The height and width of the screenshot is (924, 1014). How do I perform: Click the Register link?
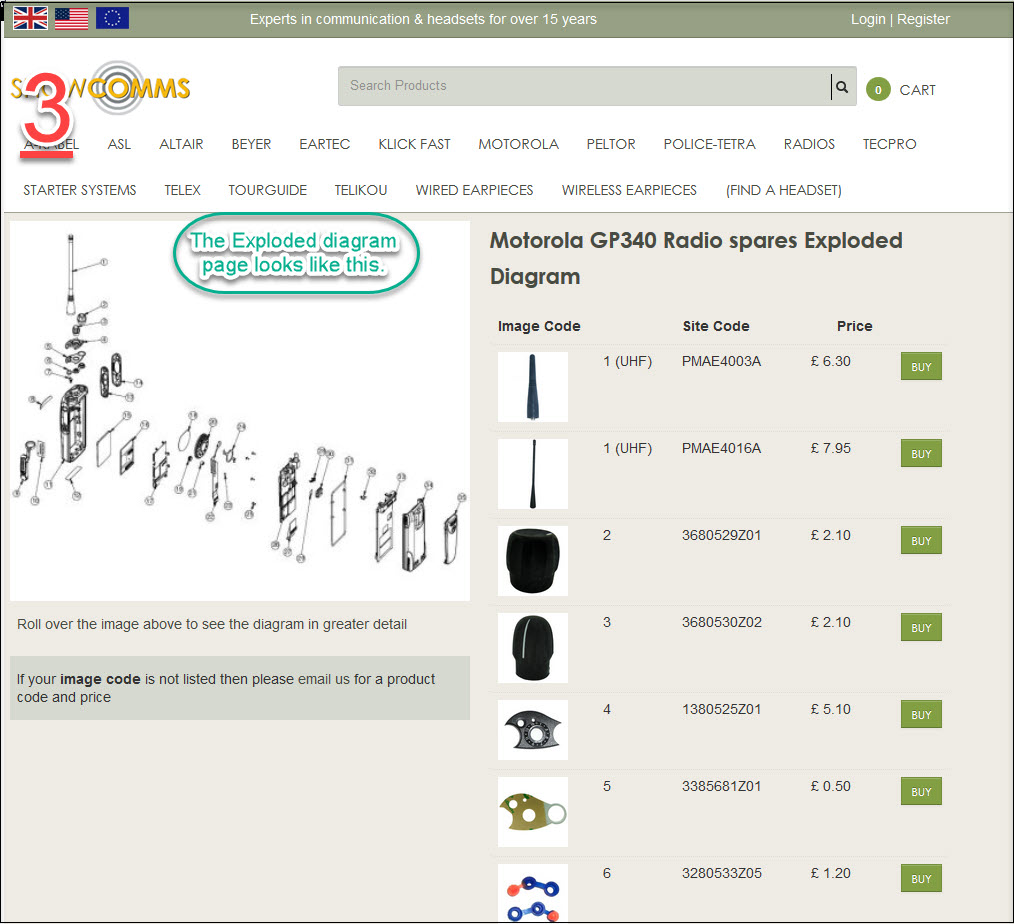pos(923,19)
